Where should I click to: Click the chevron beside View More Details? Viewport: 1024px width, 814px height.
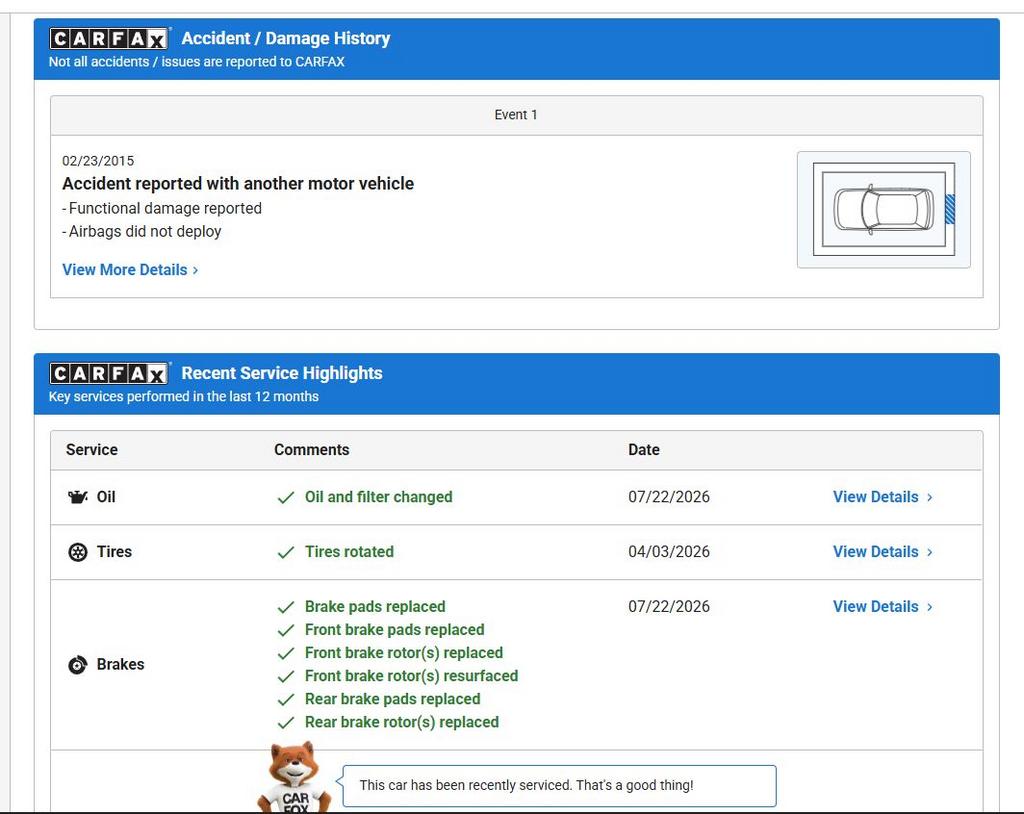(195, 270)
